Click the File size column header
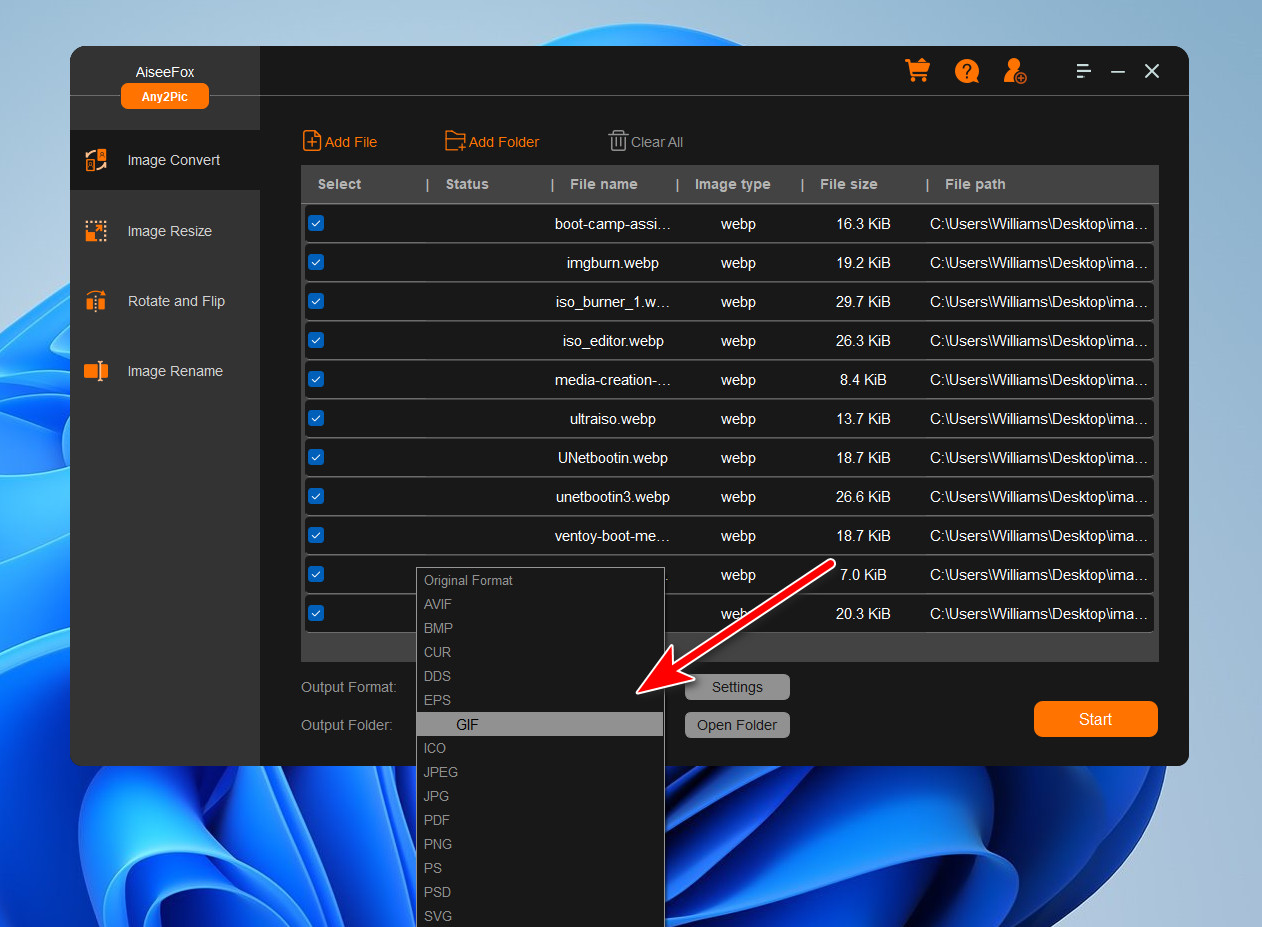The width and height of the screenshot is (1262, 927). [x=849, y=184]
